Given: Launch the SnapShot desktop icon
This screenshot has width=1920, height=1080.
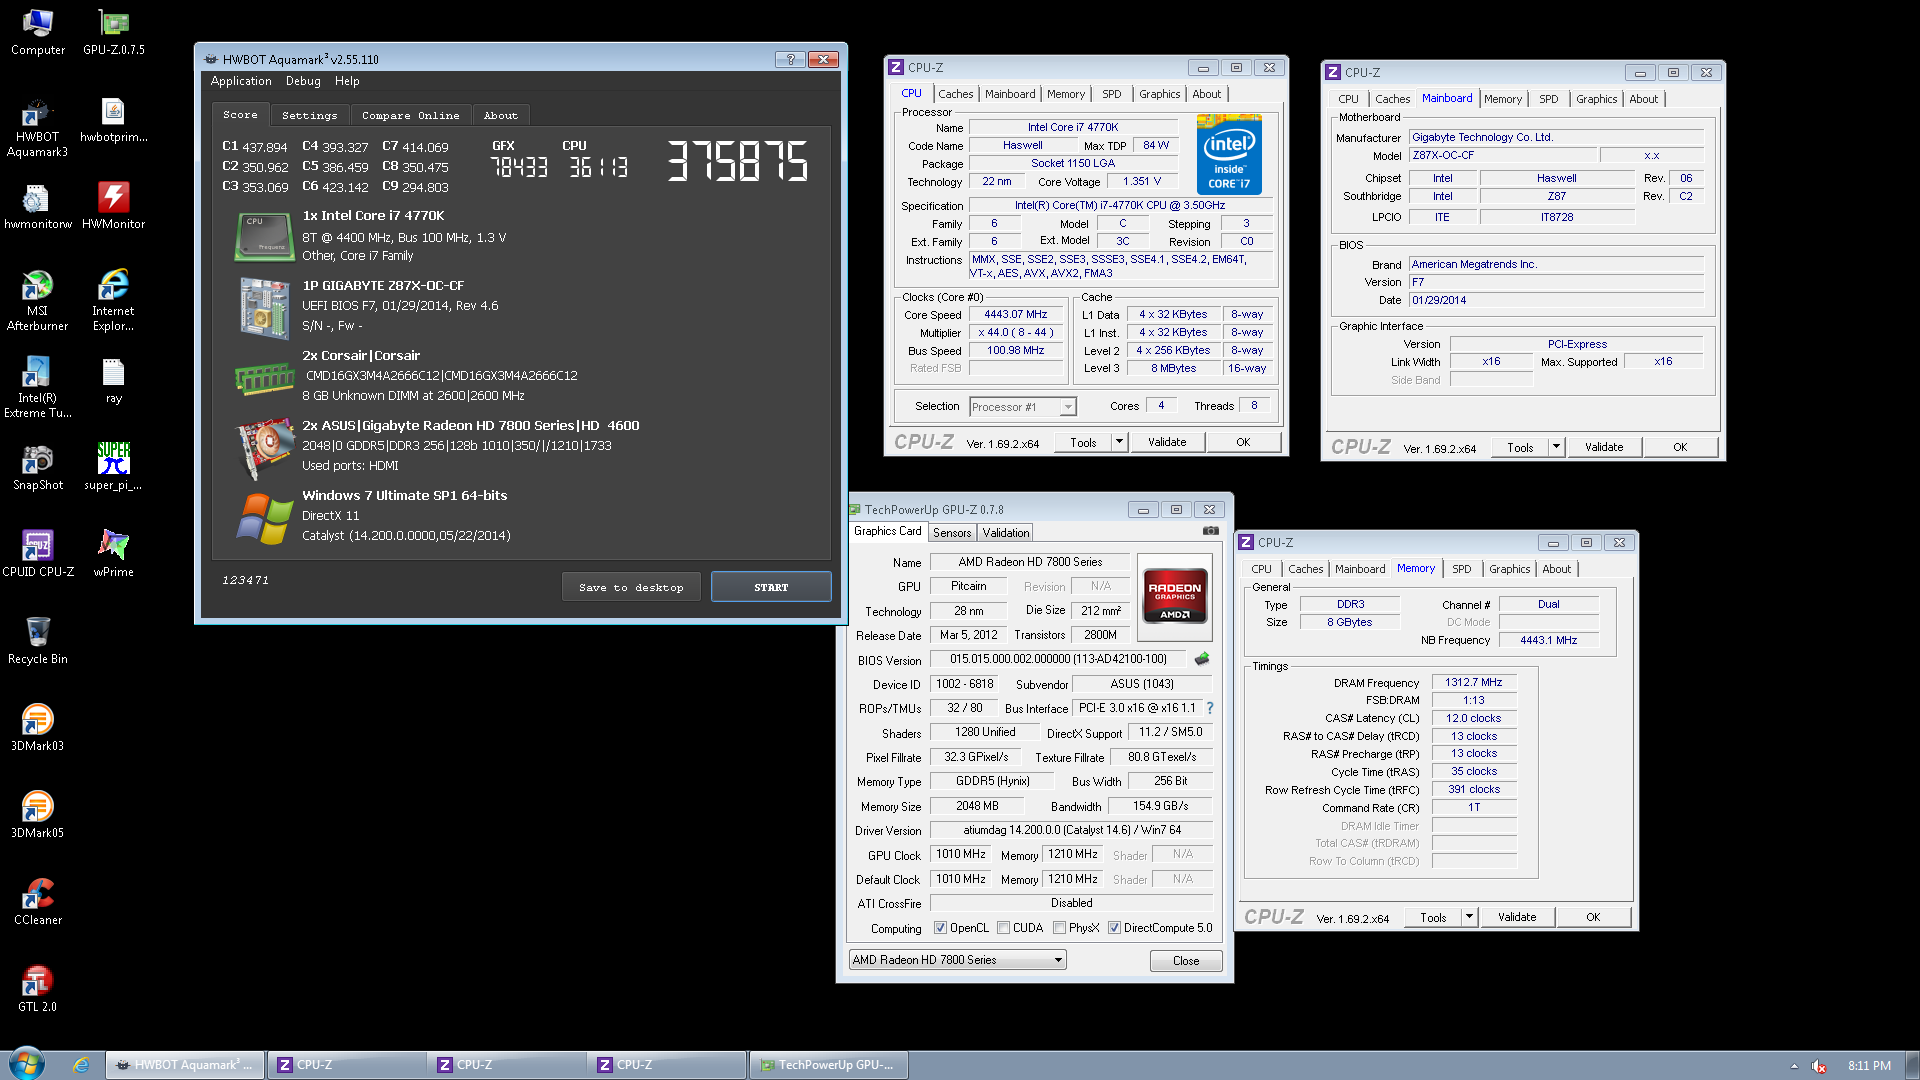Looking at the screenshot, I should (x=38, y=468).
